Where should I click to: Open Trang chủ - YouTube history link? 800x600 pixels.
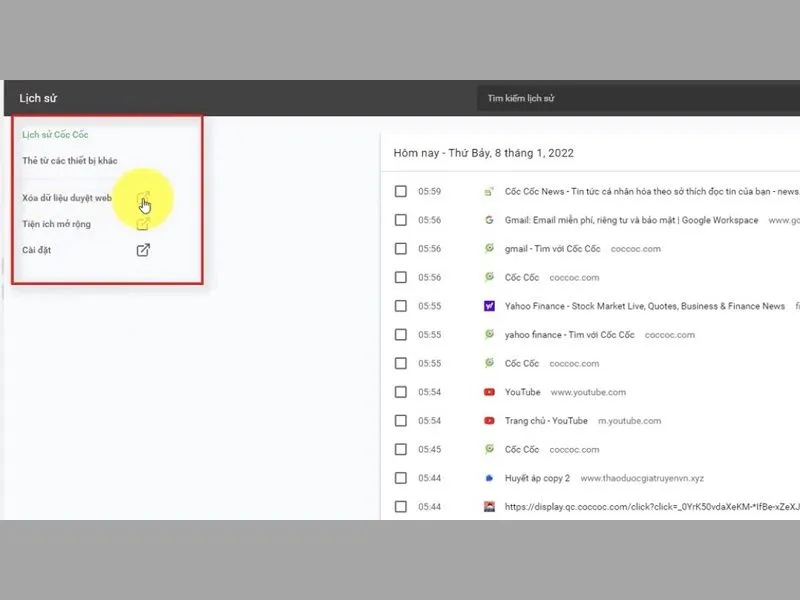coord(546,420)
